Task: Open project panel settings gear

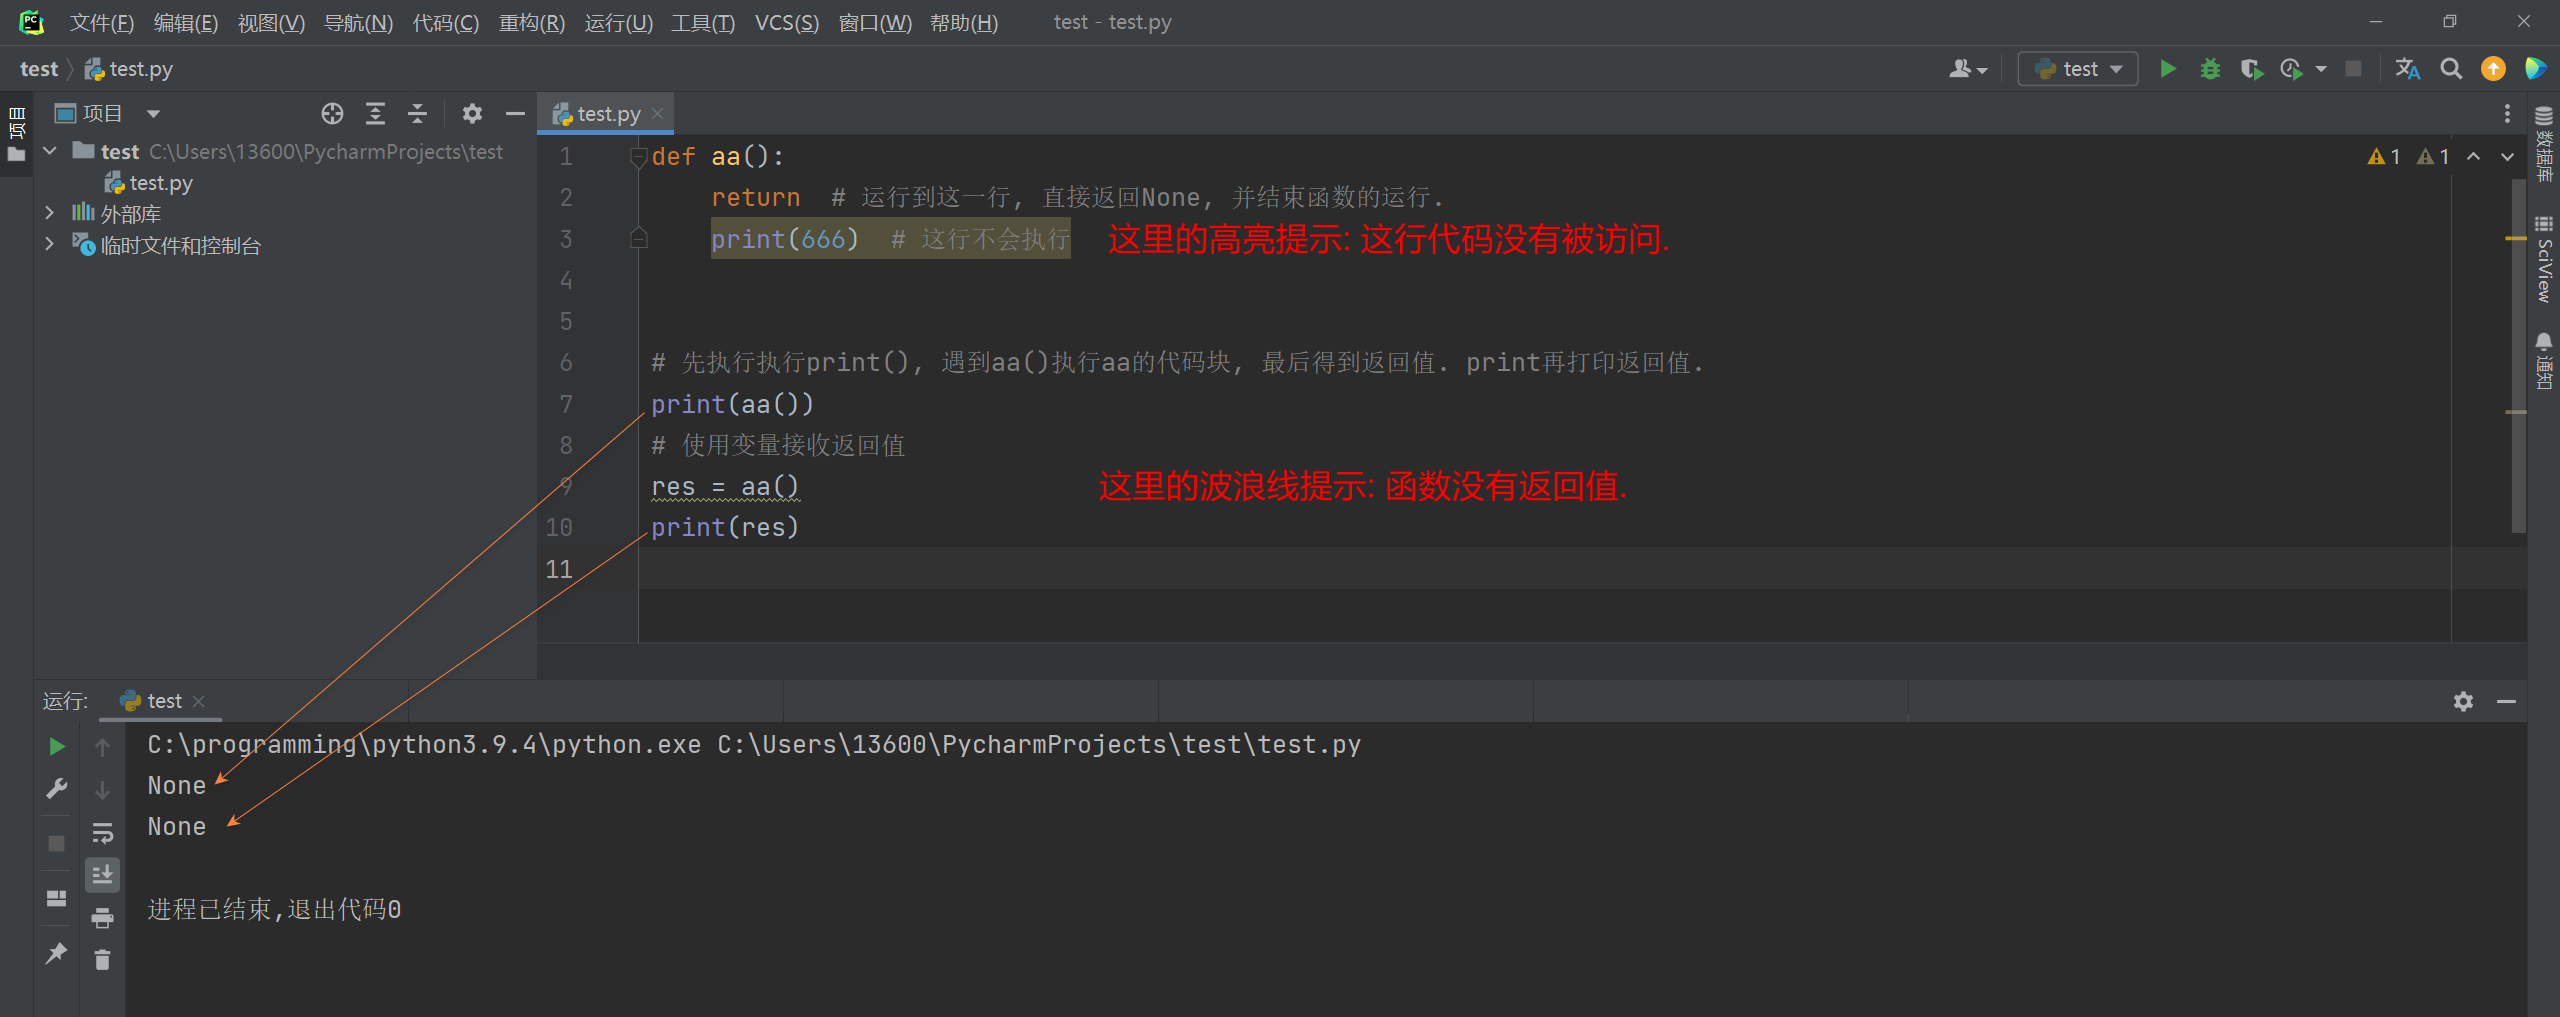Action: coord(472,114)
